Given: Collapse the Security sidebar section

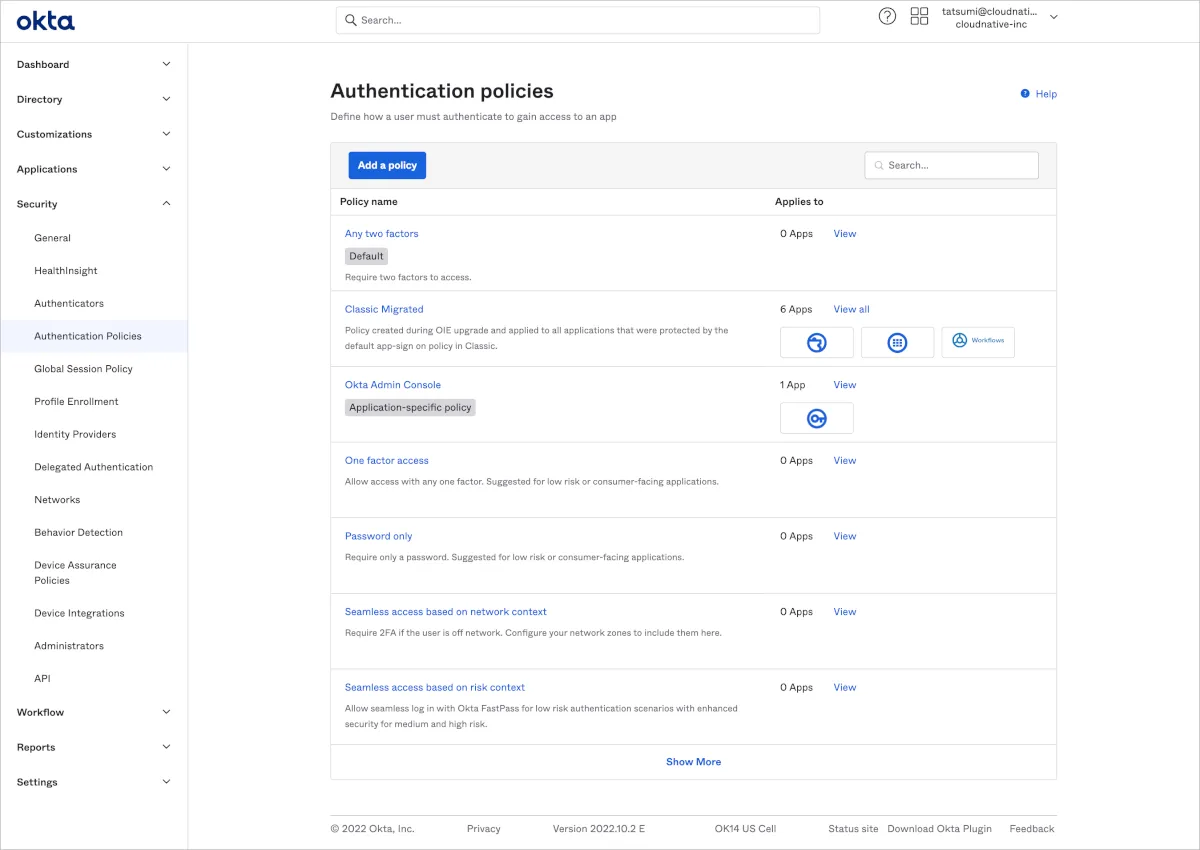Looking at the screenshot, I should [x=166, y=204].
